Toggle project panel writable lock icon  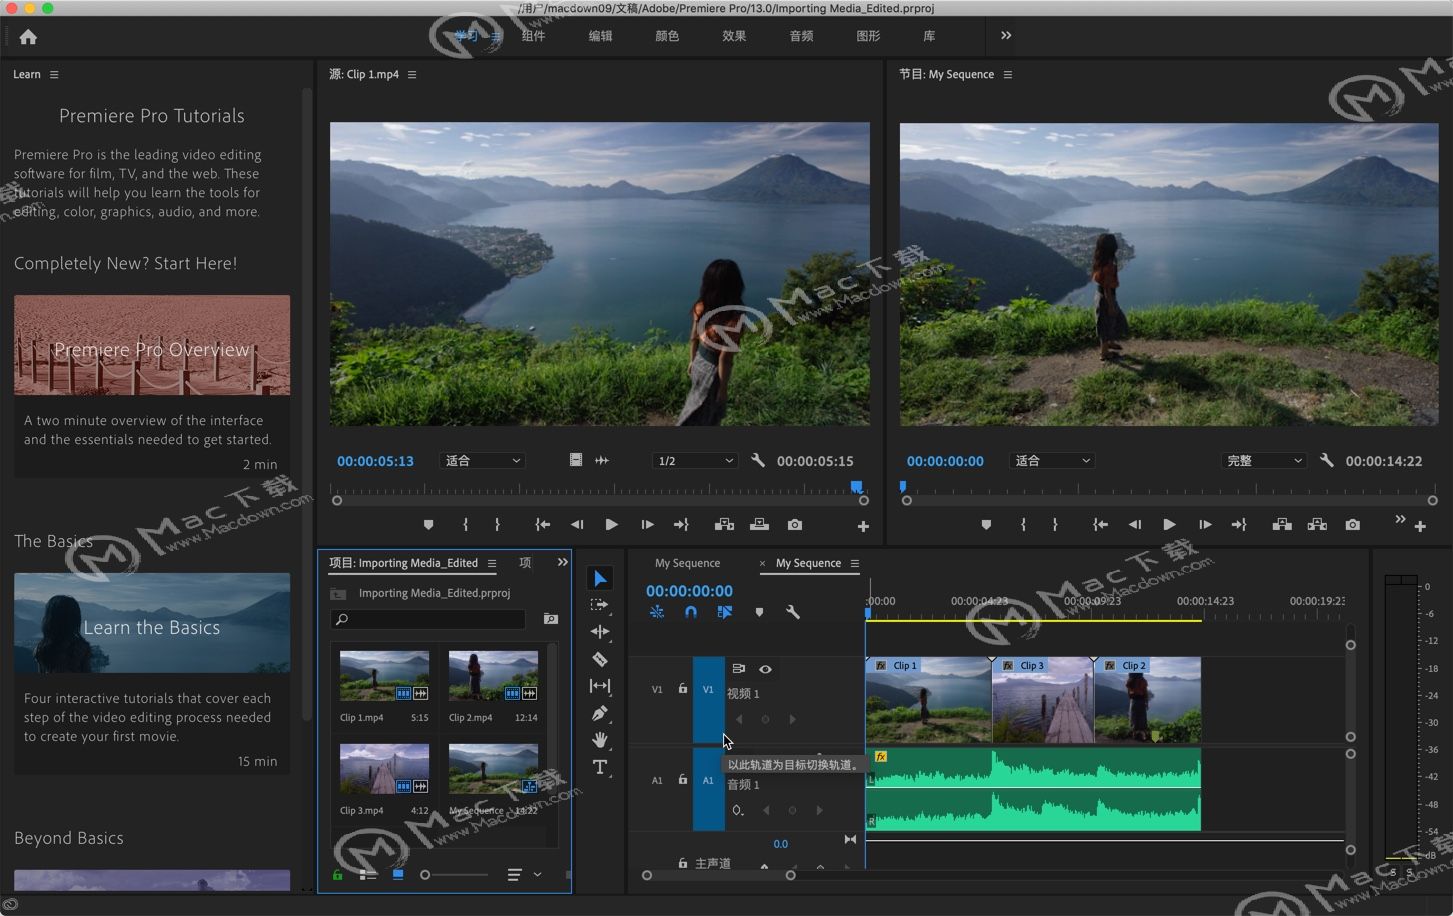pyautogui.click(x=338, y=875)
